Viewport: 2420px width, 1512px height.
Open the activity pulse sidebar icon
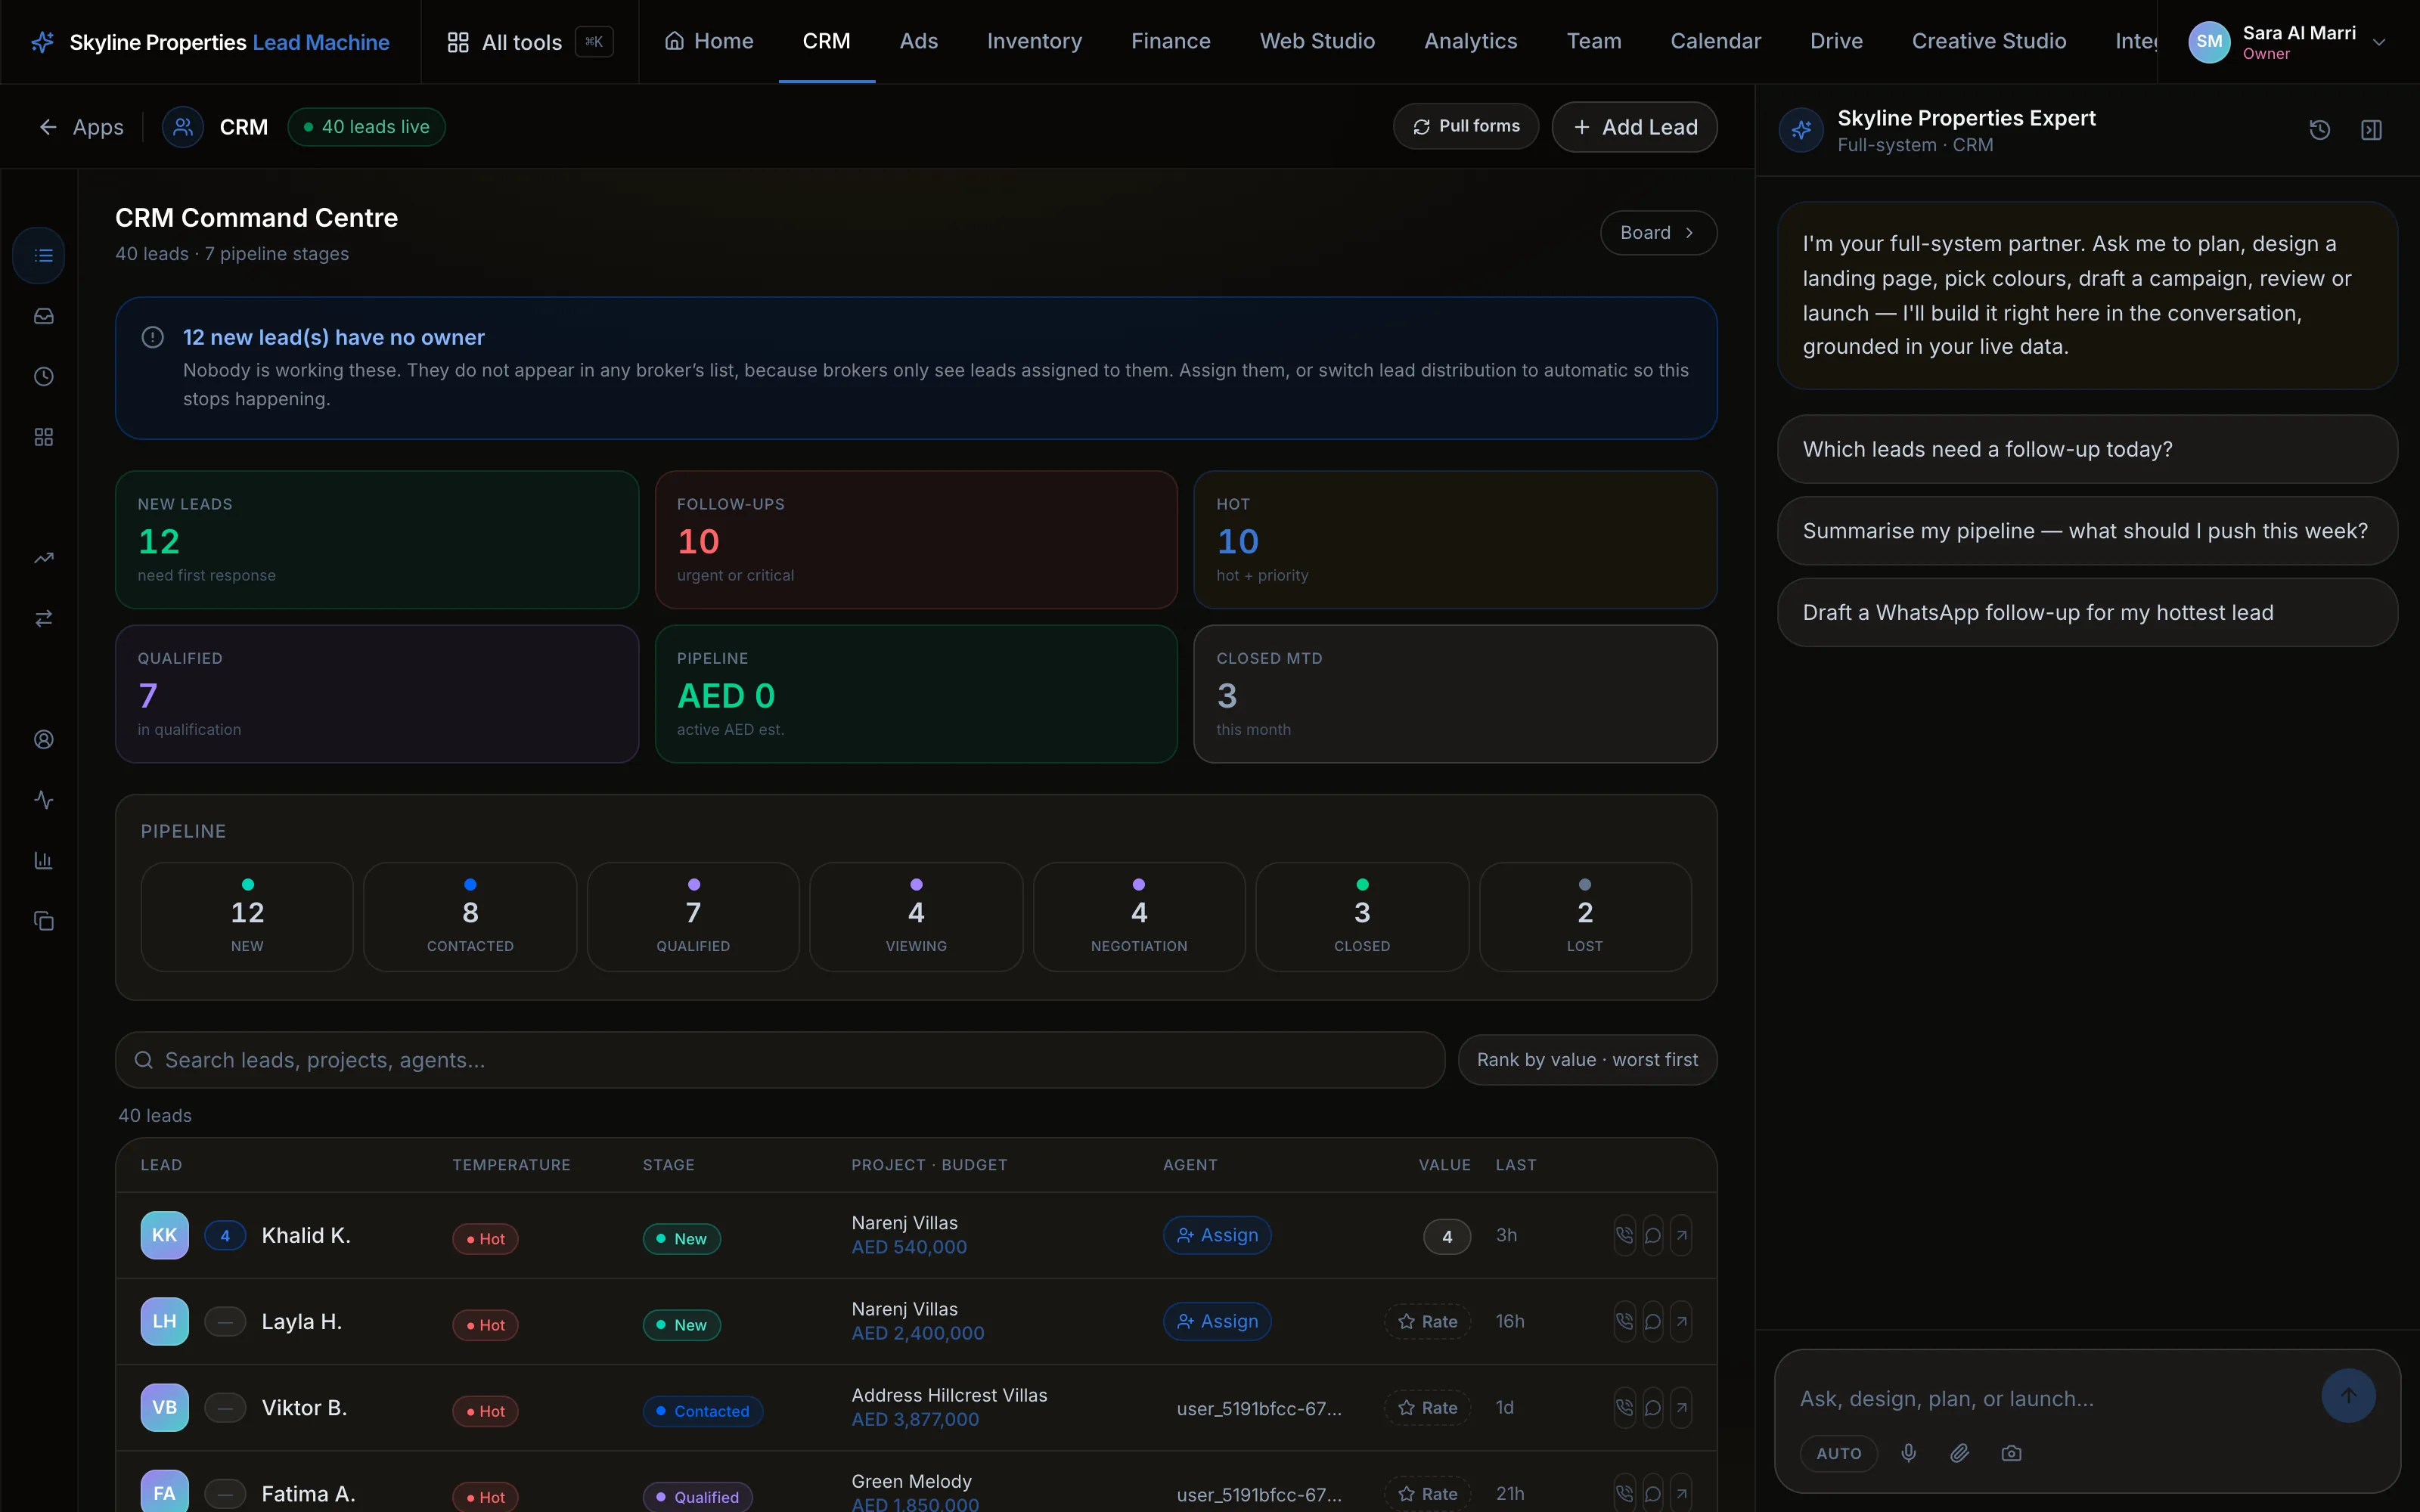[x=43, y=800]
